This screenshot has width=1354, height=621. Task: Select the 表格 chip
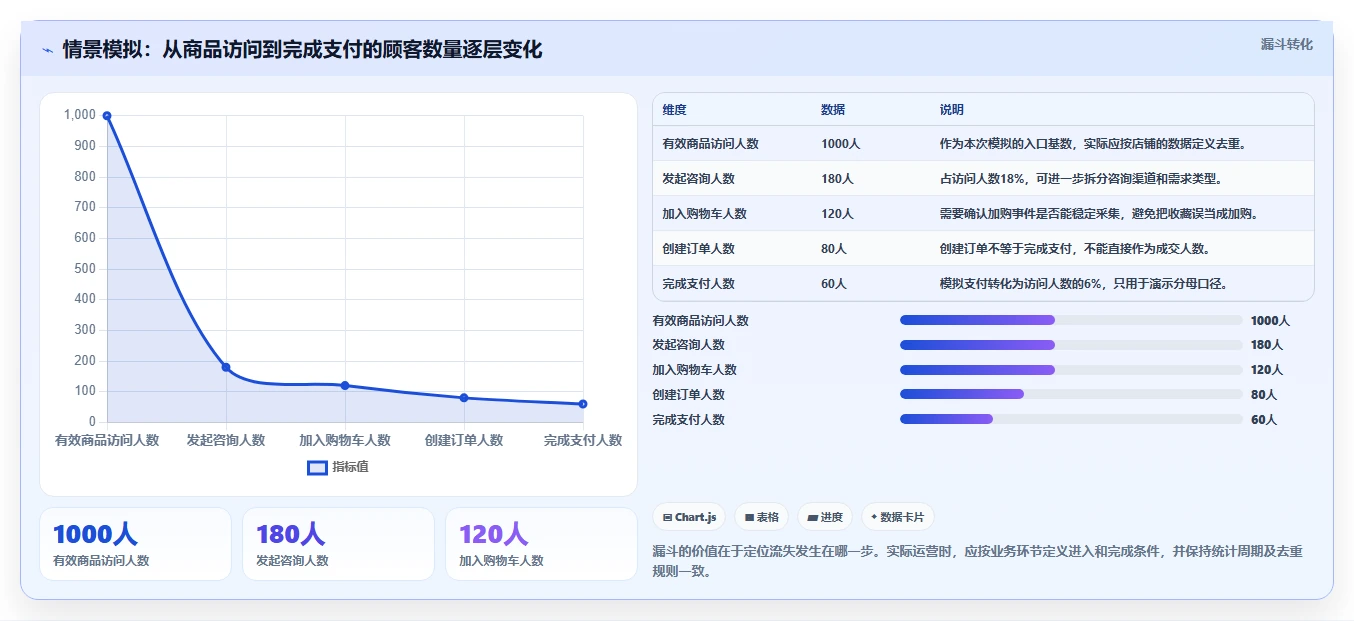(761, 517)
